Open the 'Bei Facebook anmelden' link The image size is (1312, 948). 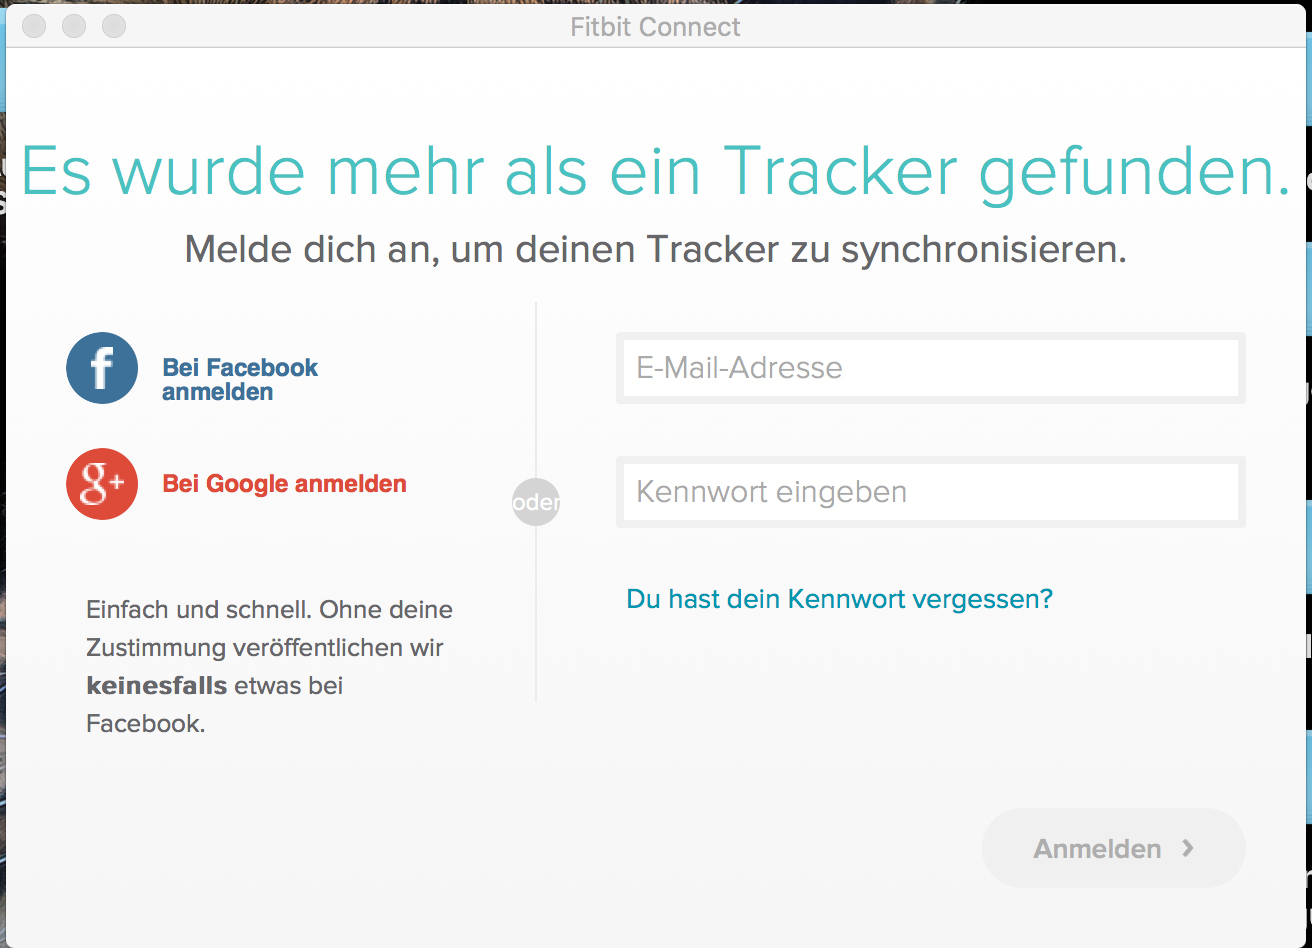240,380
